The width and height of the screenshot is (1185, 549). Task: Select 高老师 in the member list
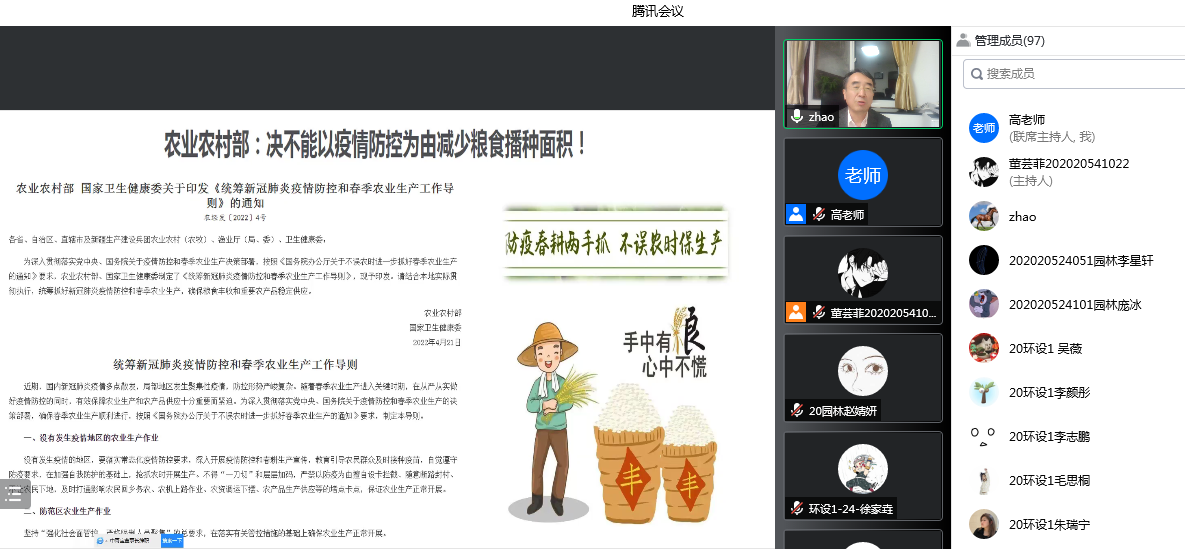click(1026, 127)
